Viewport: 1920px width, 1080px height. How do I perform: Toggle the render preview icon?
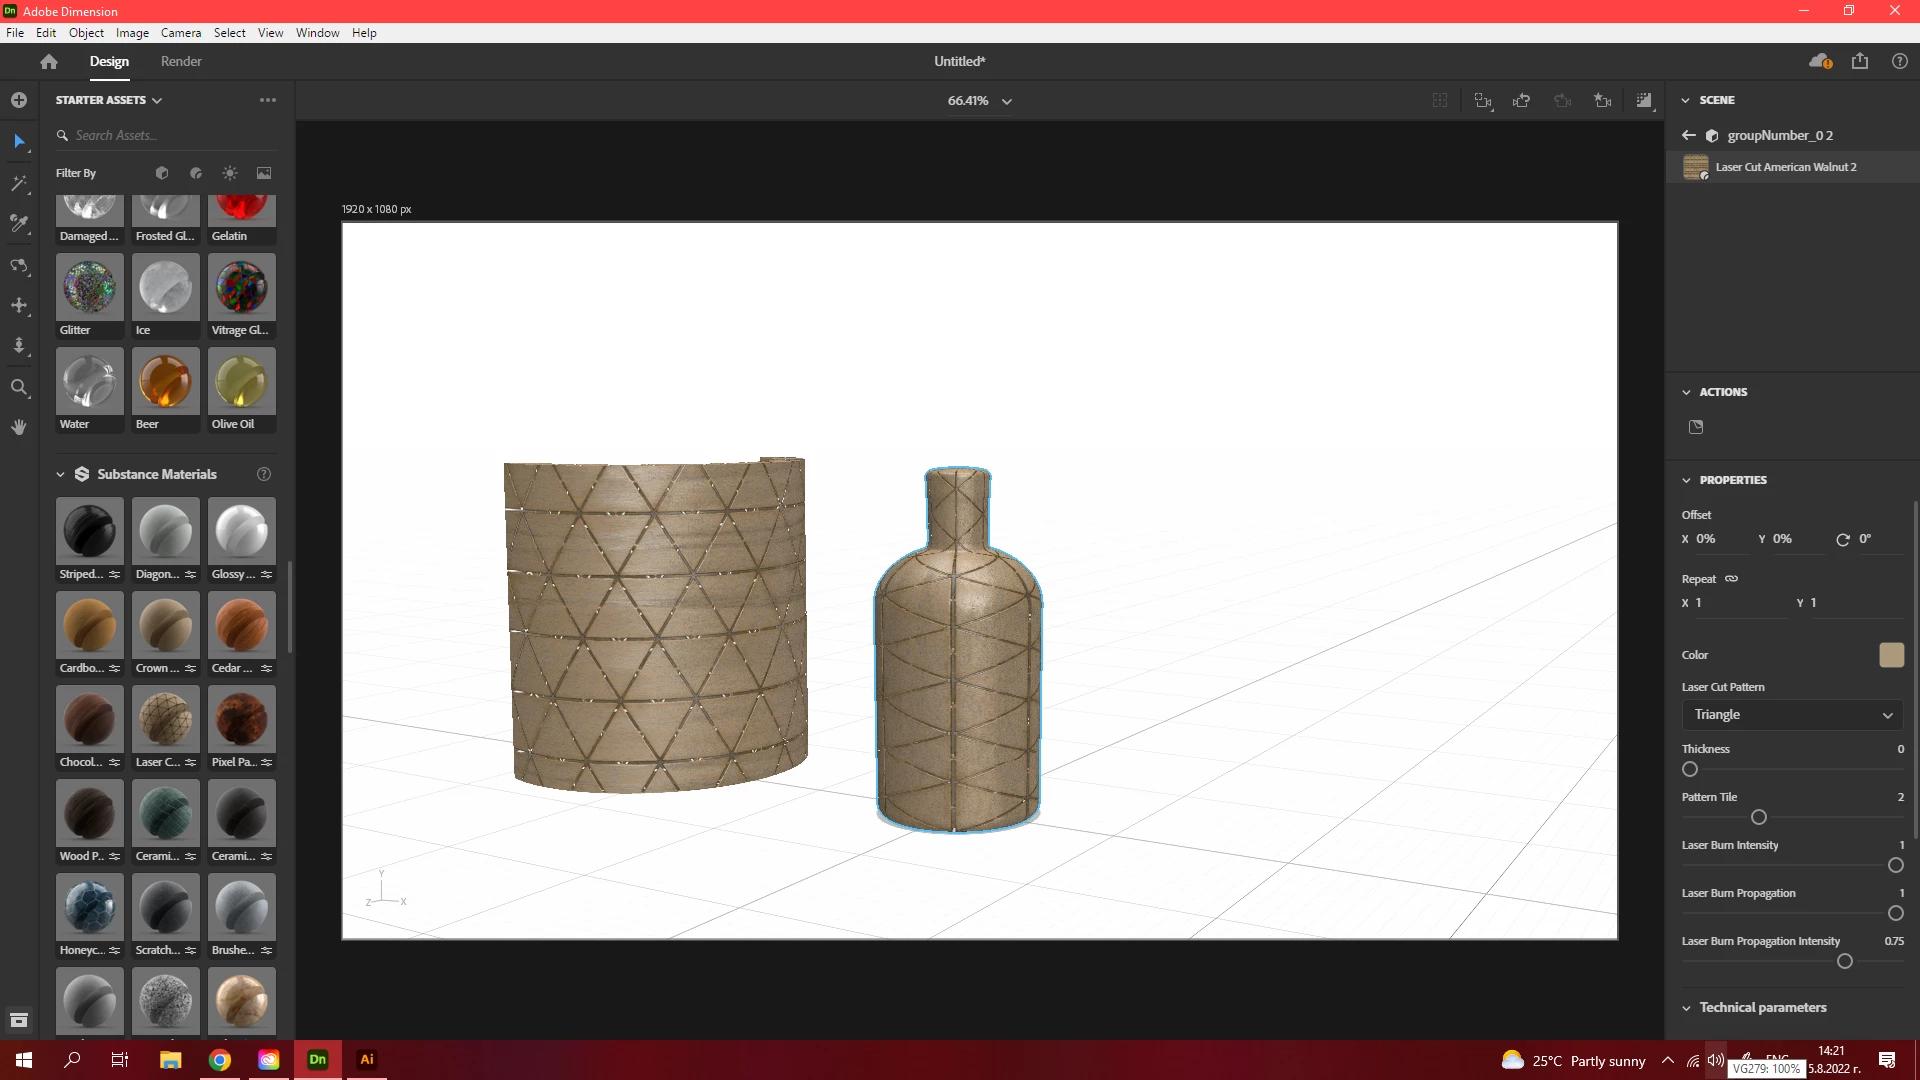[x=1644, y=100]
